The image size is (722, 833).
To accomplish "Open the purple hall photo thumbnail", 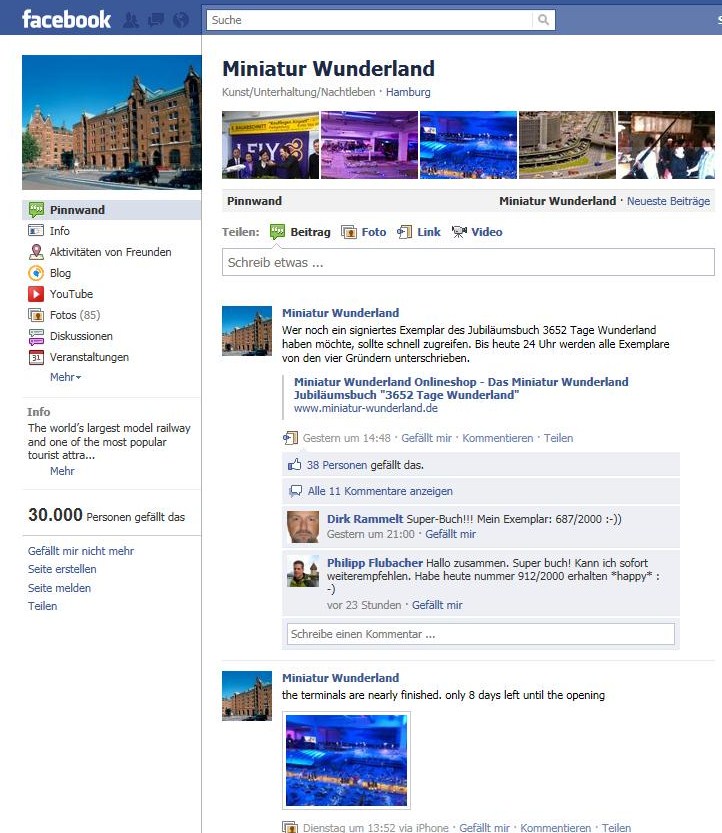I will (370, 145).
